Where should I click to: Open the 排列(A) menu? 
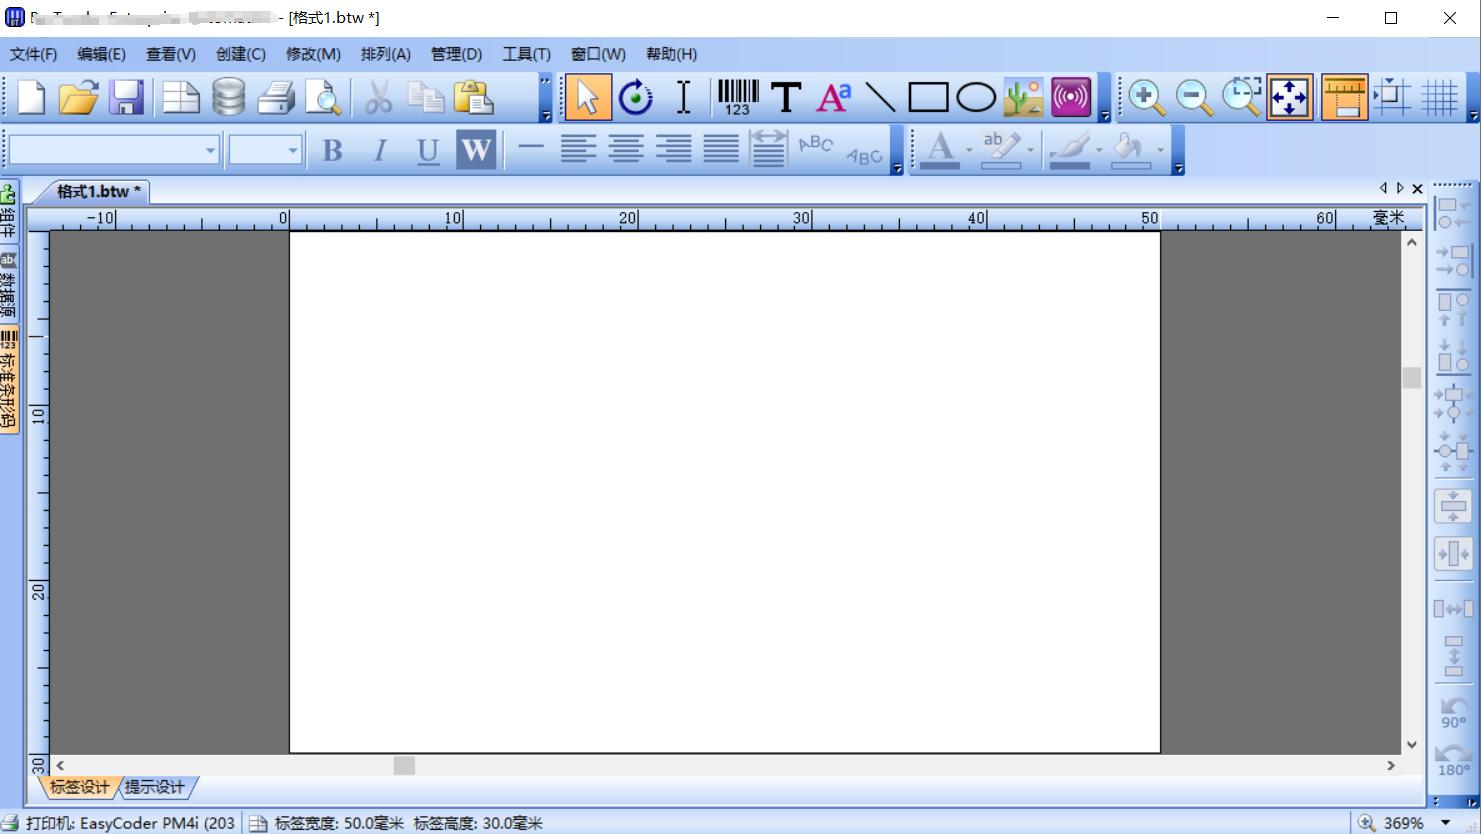(x=386, y=54)
